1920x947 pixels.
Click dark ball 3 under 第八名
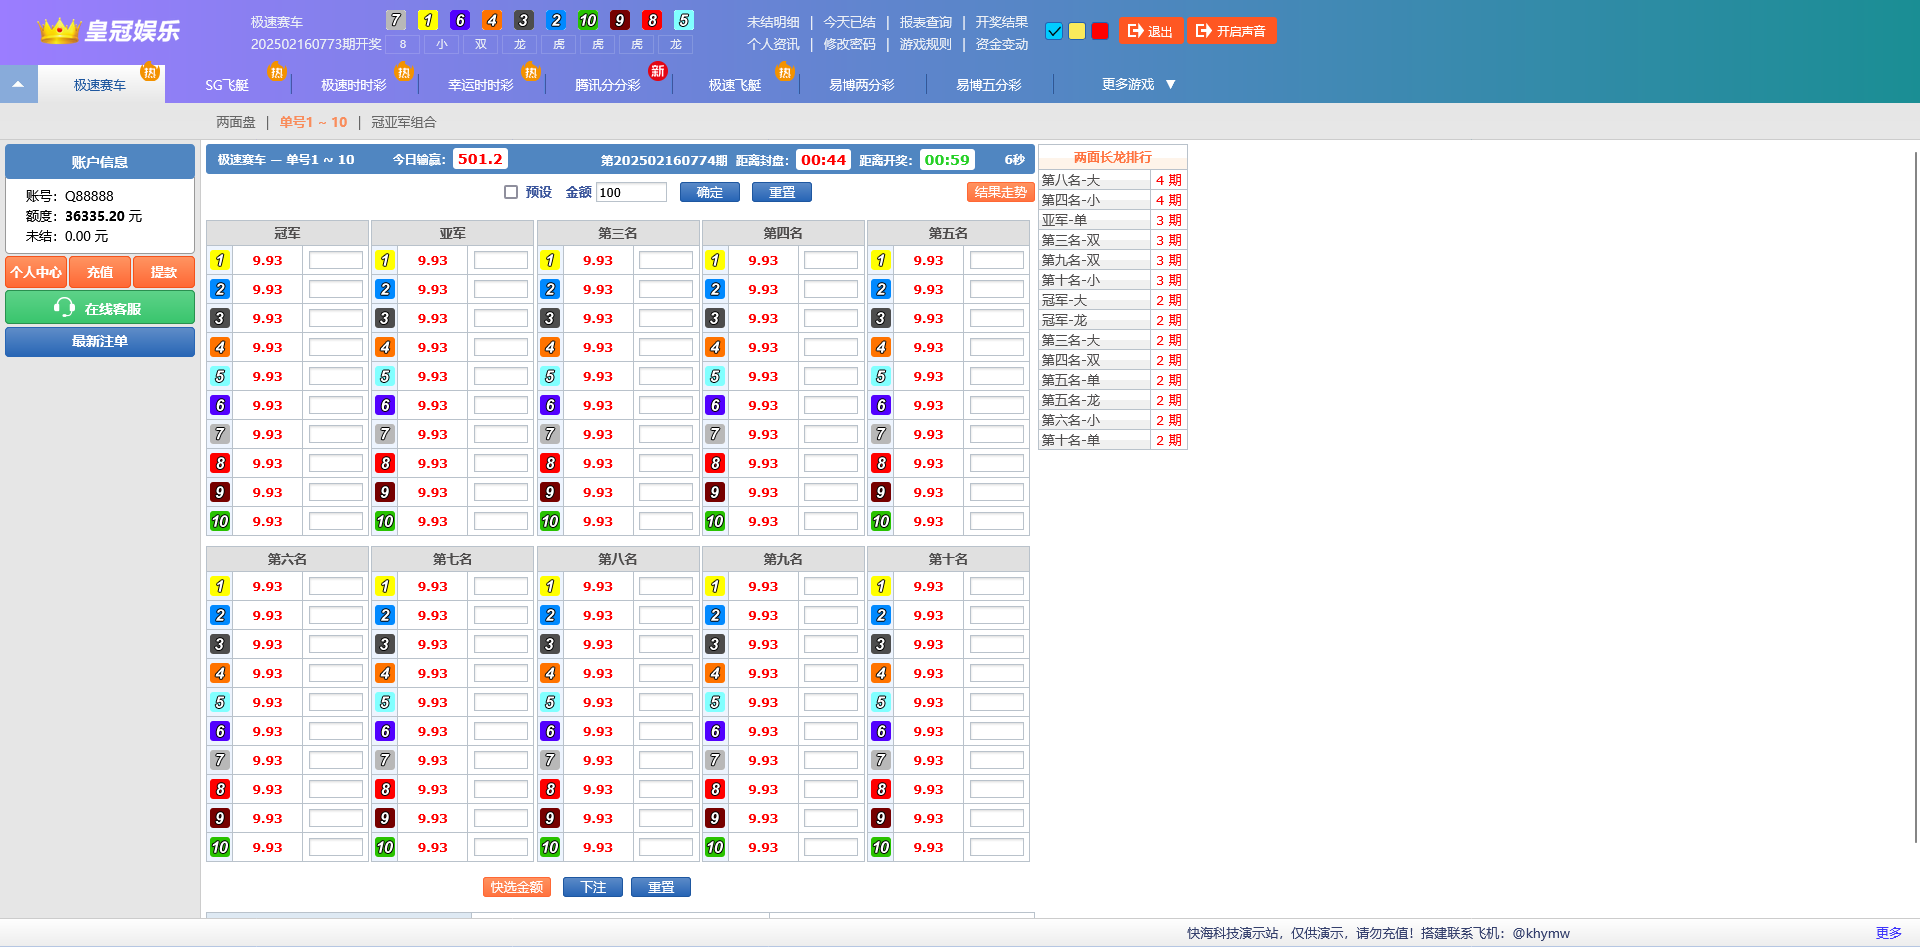coord(550,644)
